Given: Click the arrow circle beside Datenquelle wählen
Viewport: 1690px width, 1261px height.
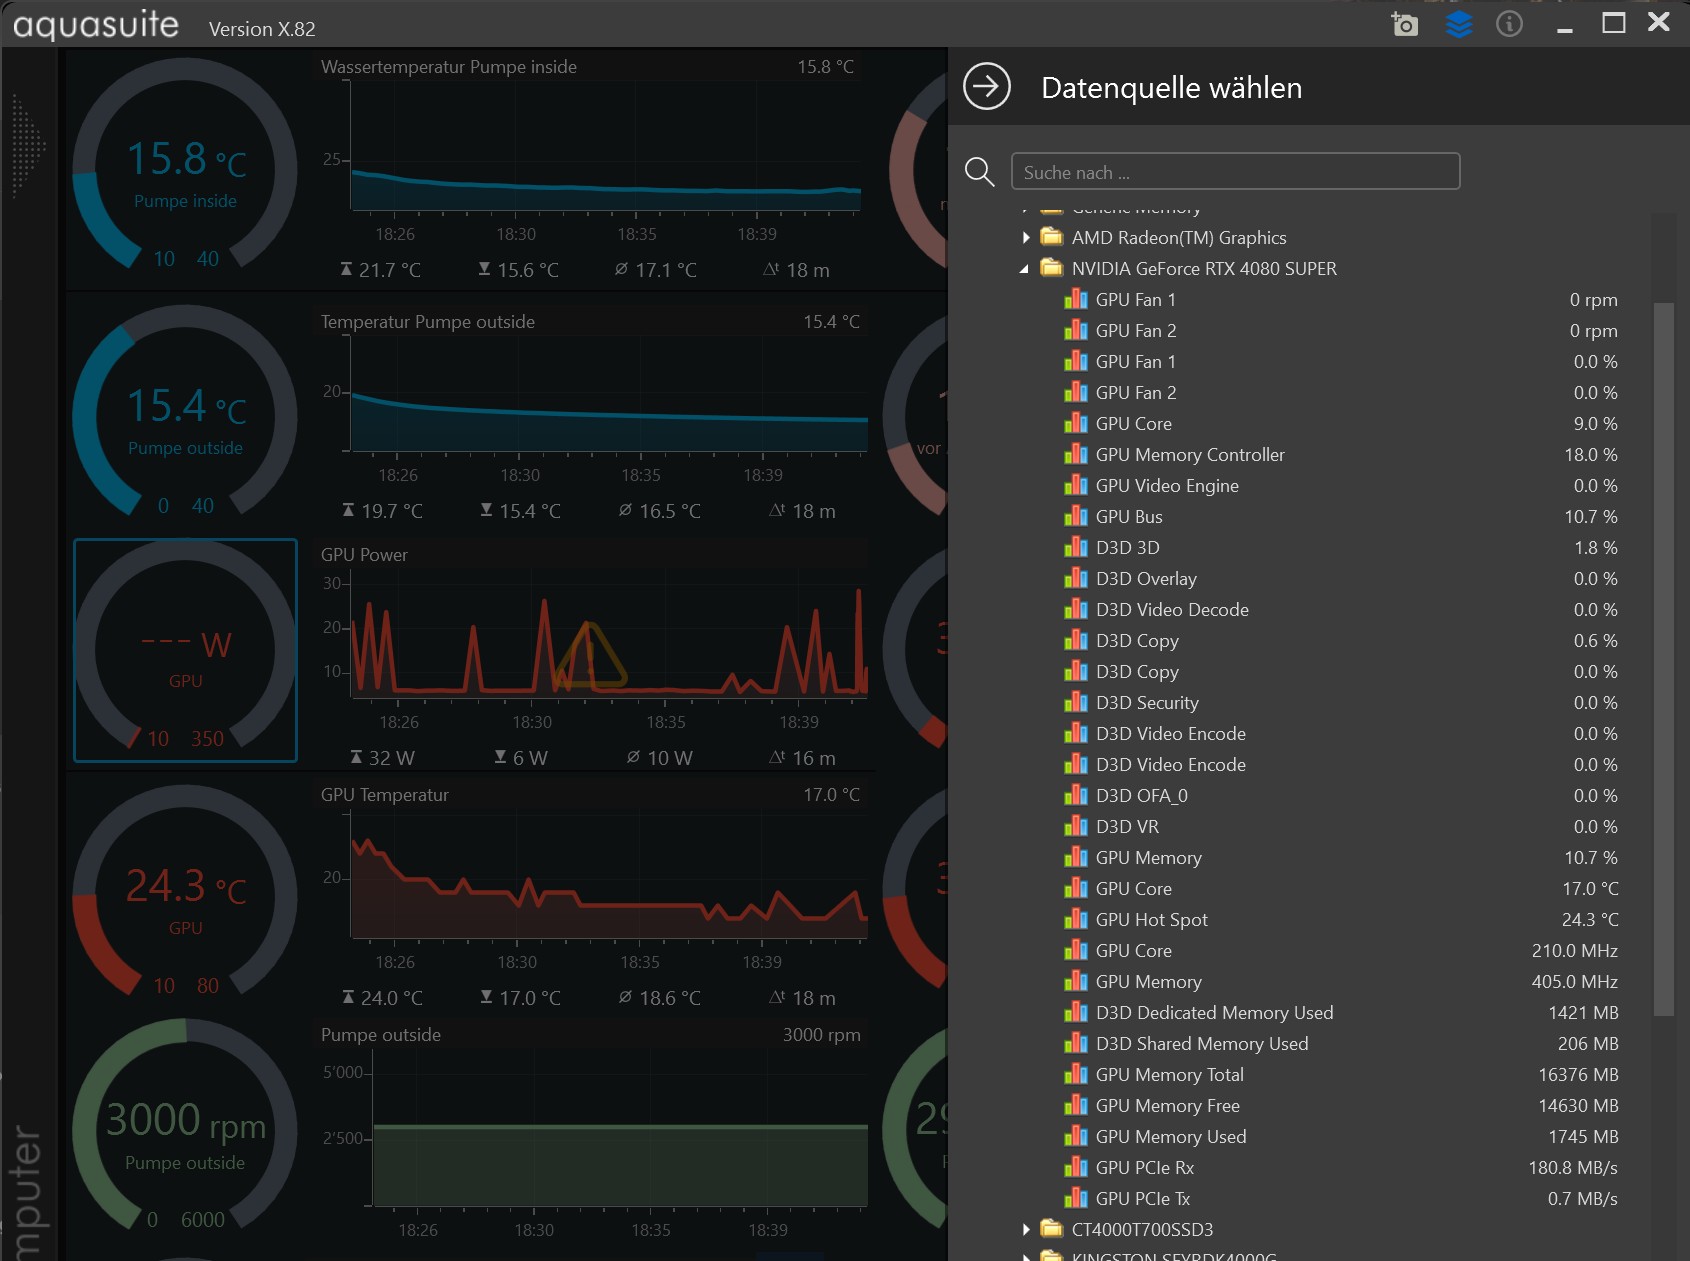Looking at the screenshot, I should pos(987,87).
